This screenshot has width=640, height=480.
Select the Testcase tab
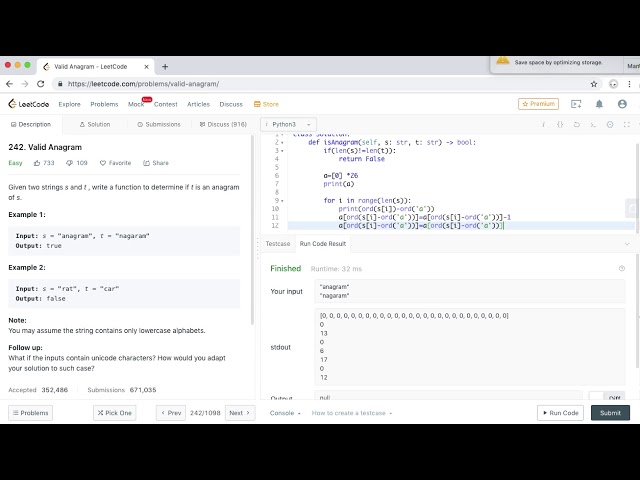coord(278,244)
